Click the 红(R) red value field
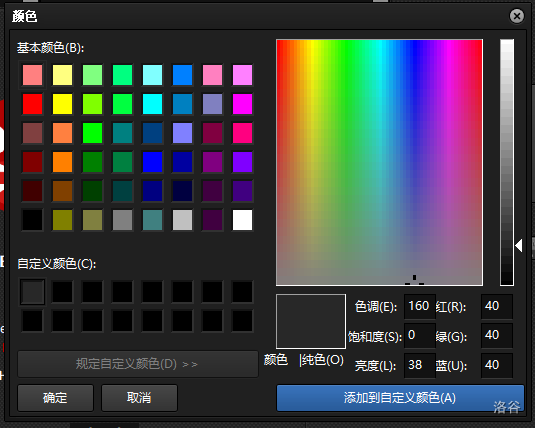The height and width of the screenshot is (428, 535). point(497,306)
